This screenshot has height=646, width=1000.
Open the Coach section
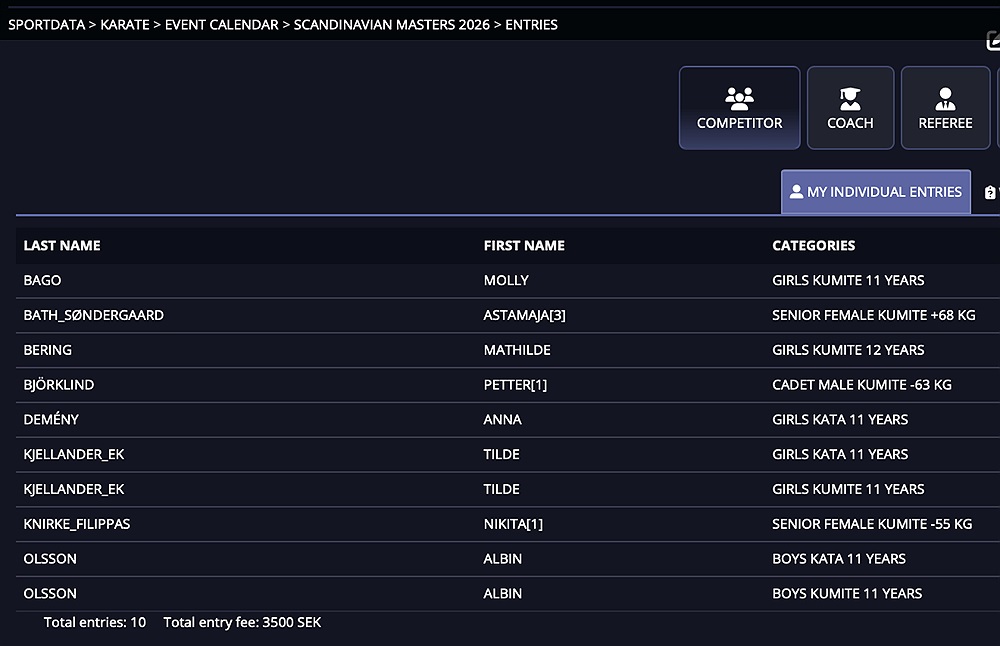point(850,108)
